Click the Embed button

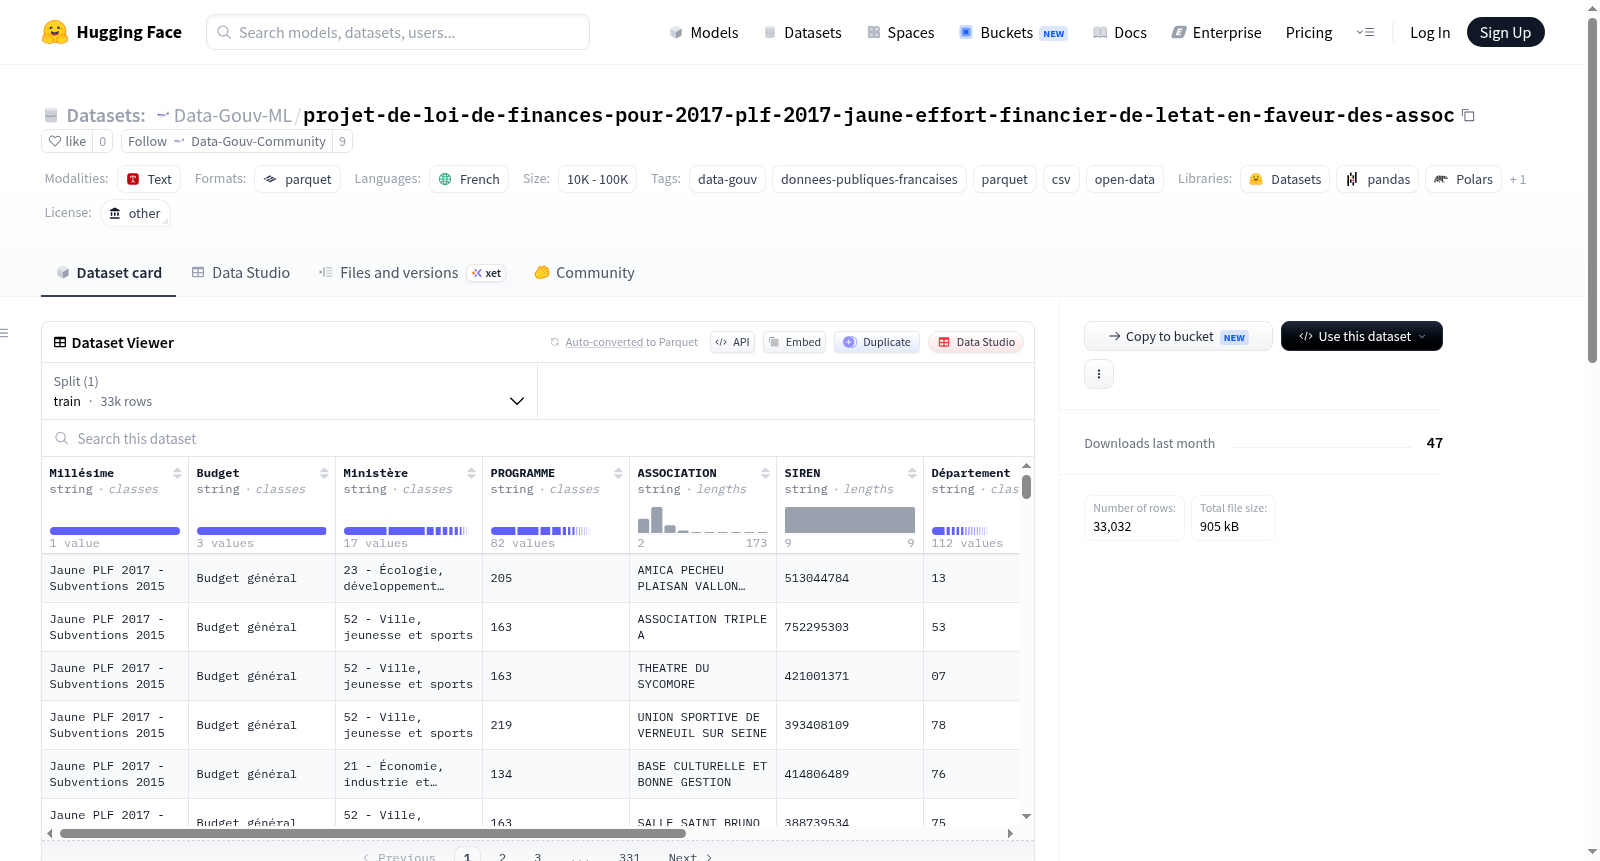(x=794, y=342)
